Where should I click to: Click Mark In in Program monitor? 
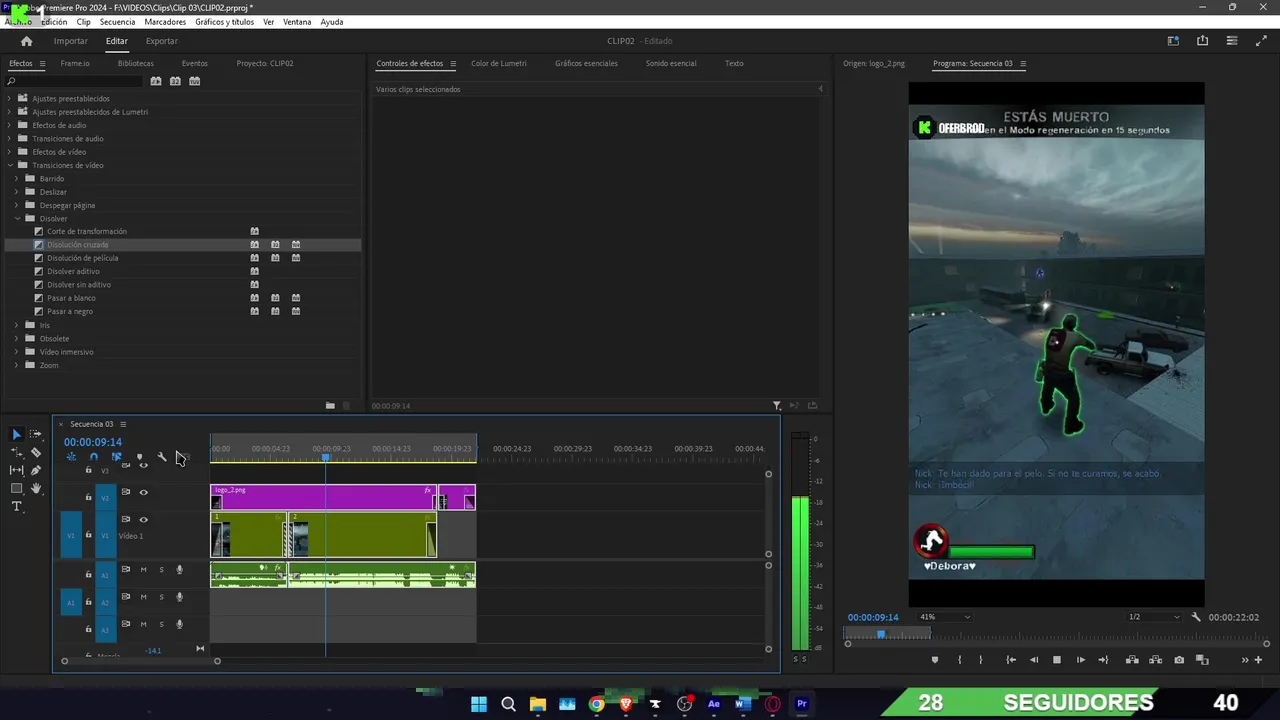point(959,660)
